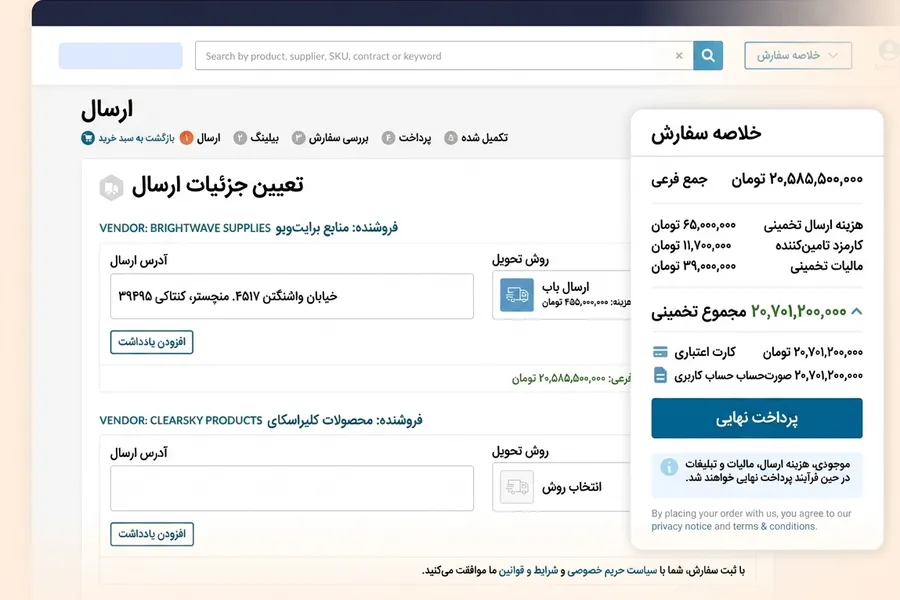
Task: Click the blue search magnifier button
Action: click(x=708, y=56)
